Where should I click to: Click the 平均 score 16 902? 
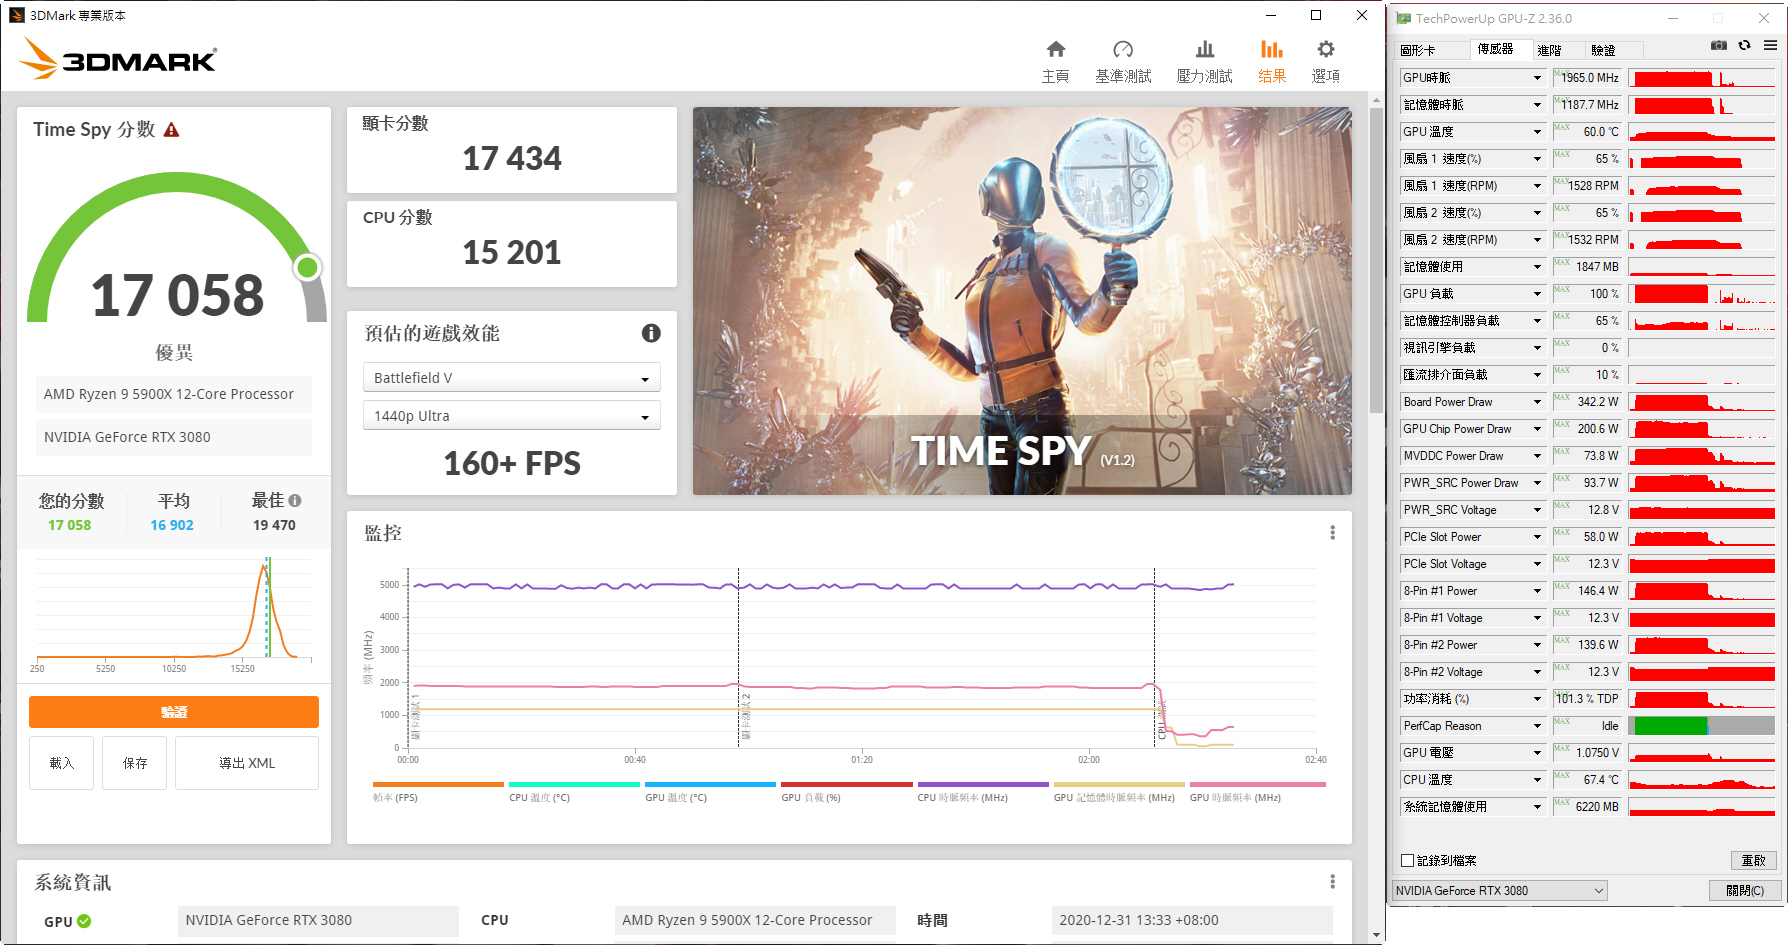(x=172, y=525)
